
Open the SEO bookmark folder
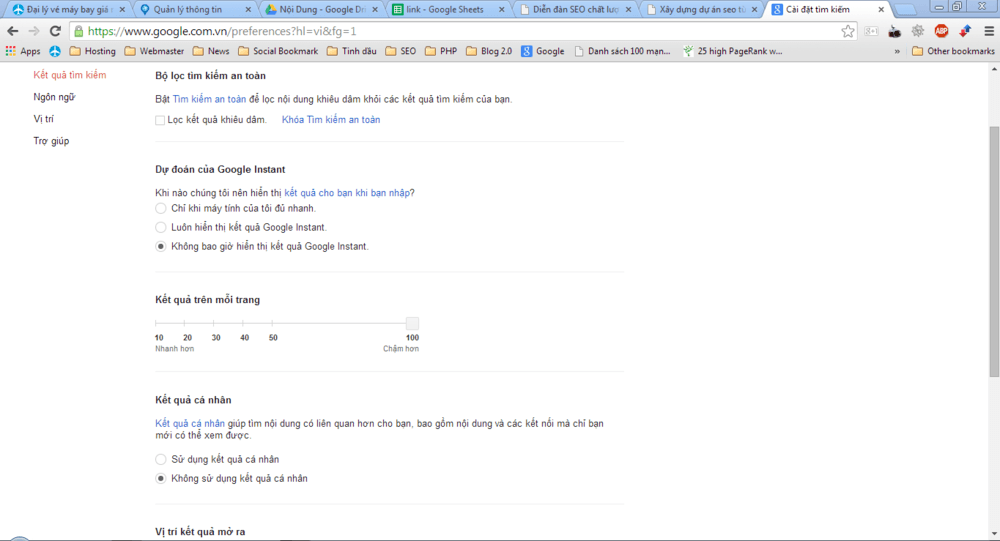pos(401,51)
